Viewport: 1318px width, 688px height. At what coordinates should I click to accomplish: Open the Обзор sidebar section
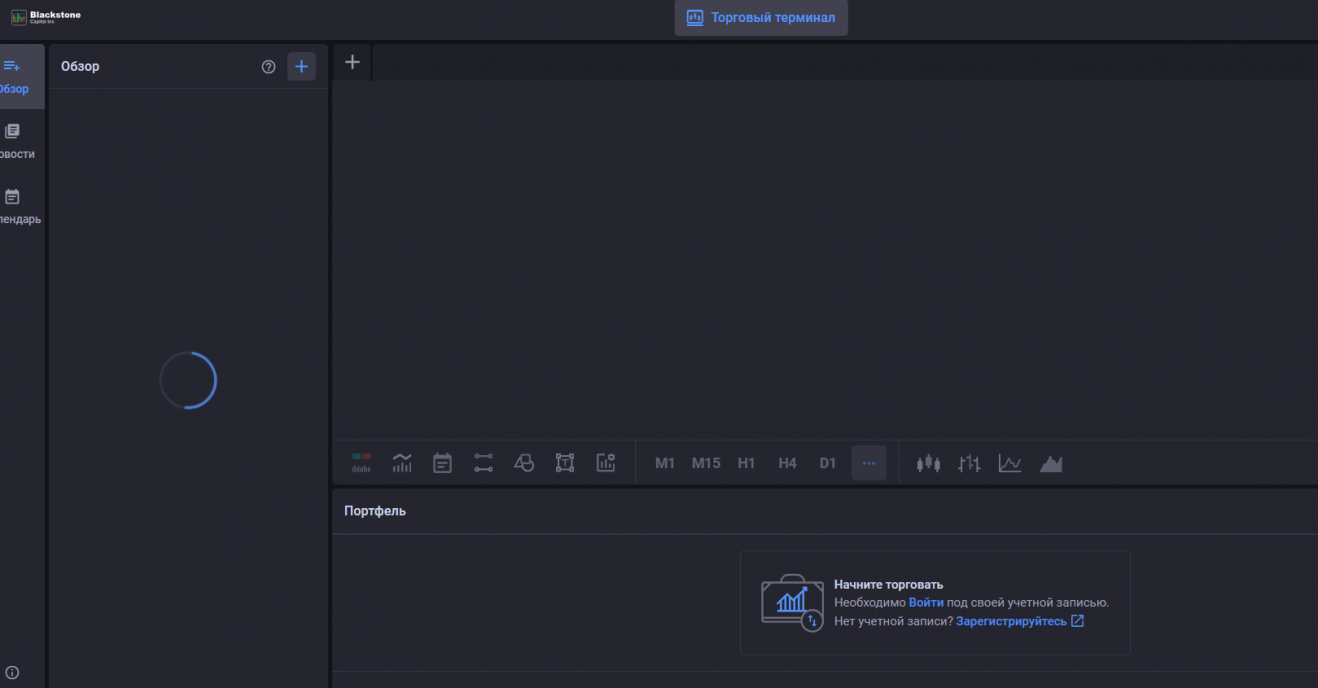pos(20,76)
